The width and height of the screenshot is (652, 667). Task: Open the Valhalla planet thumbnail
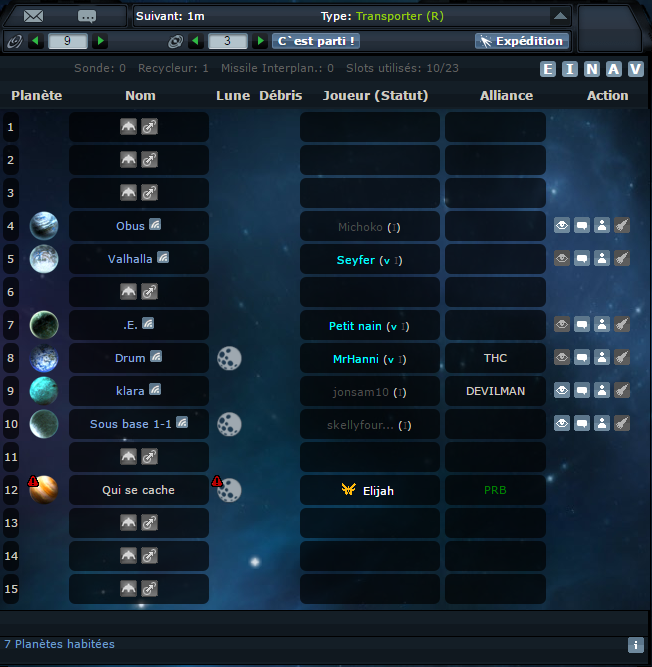point(44,259)
